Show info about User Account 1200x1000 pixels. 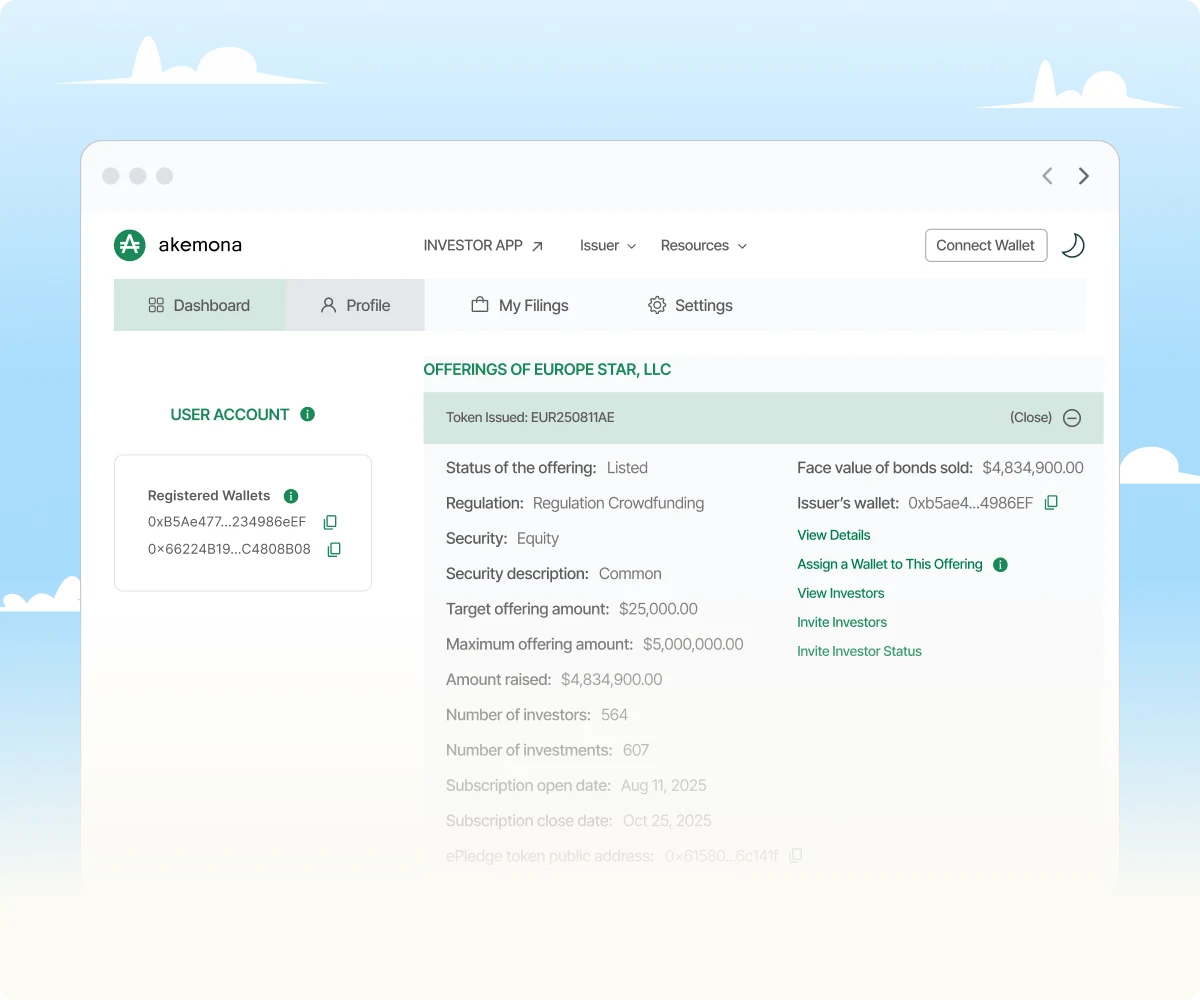pos(308,414)
